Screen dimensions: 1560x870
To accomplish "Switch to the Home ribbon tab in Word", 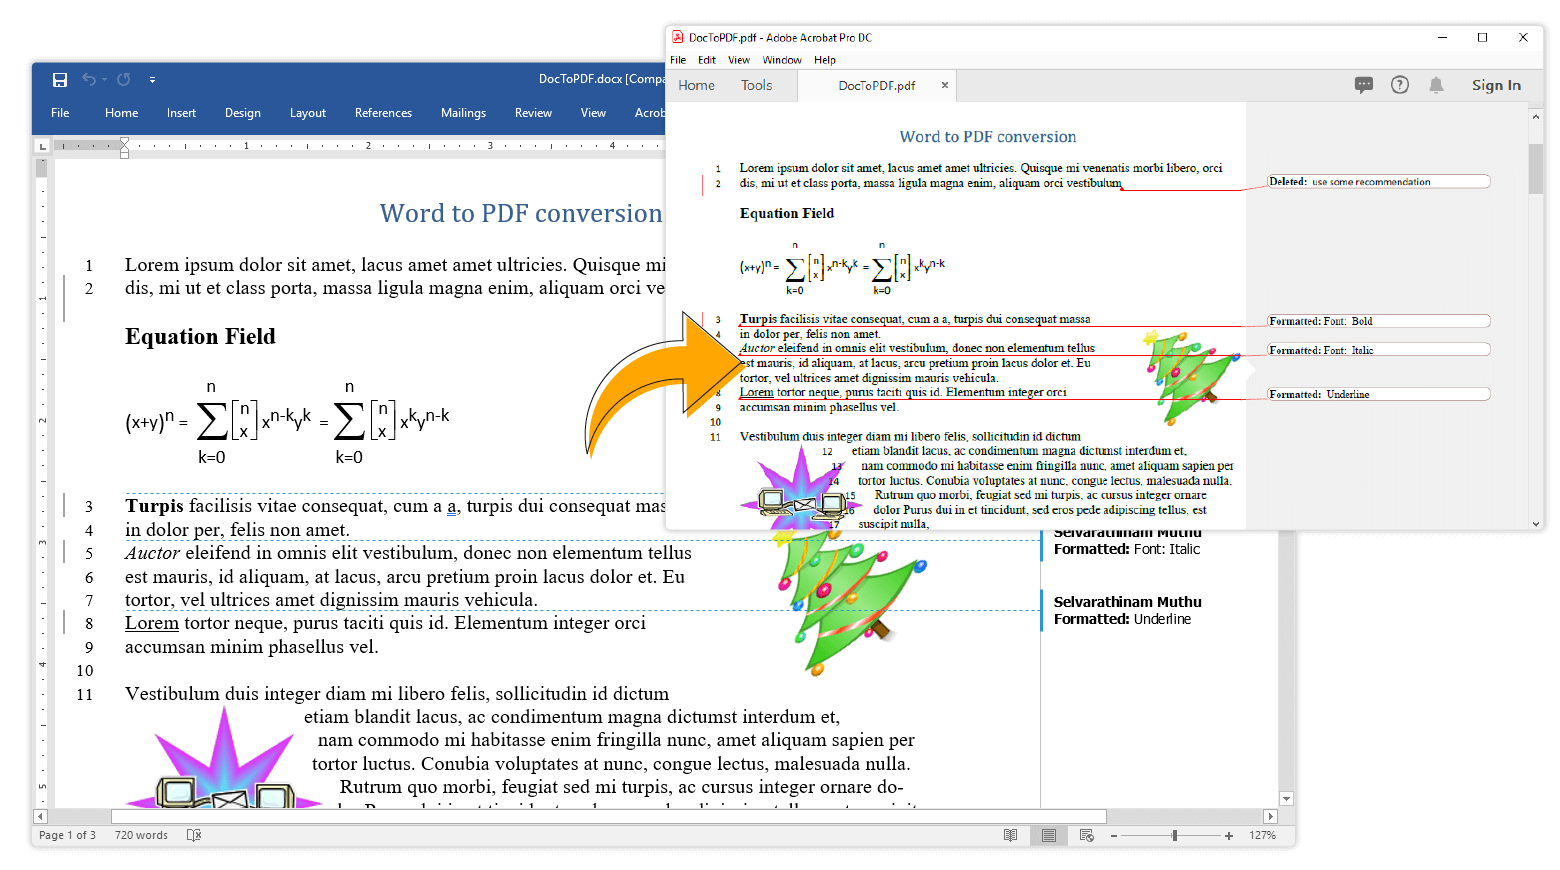I will pos(121,113).
